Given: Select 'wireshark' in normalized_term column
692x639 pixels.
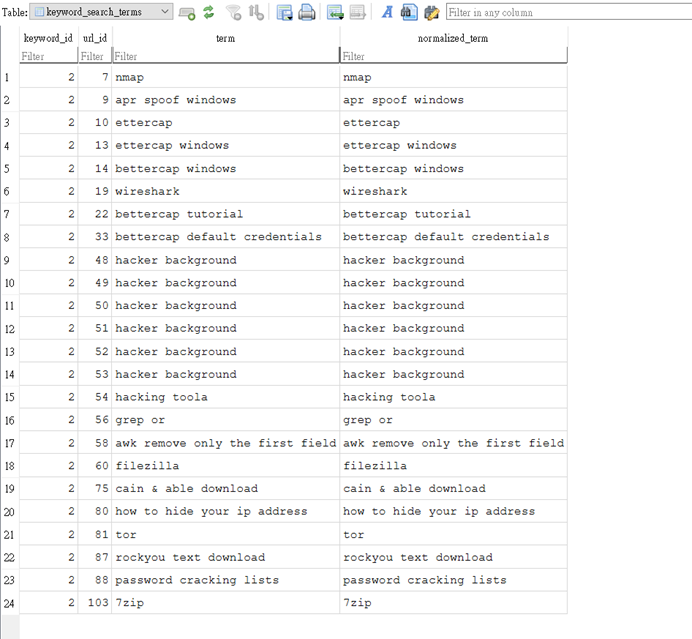Looking at the screenshot, I should [x=454, y=191].
